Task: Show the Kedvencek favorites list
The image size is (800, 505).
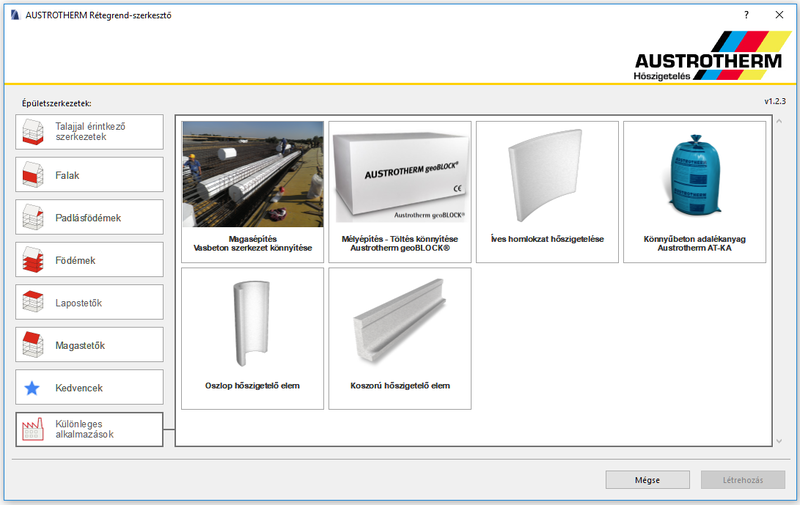Action: coord(89,387)
